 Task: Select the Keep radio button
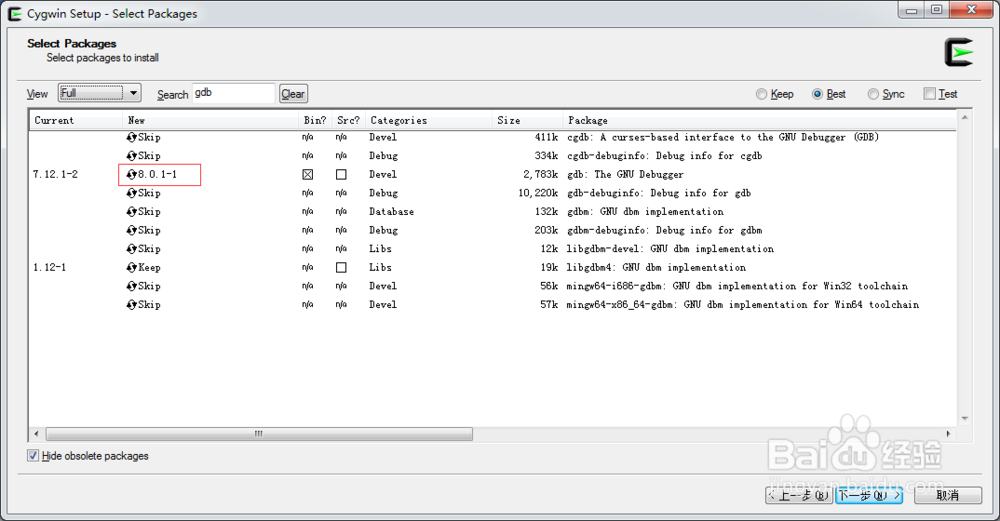tap(761, 94)
